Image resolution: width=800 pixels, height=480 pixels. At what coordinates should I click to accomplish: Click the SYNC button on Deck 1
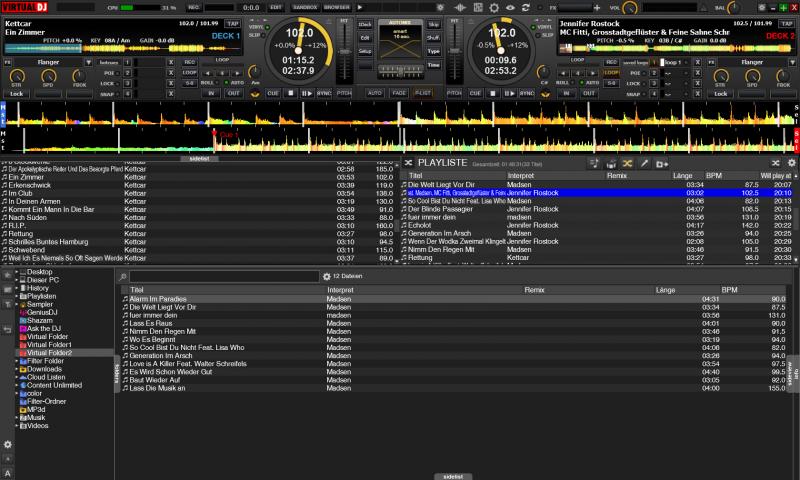coord(324,92)
